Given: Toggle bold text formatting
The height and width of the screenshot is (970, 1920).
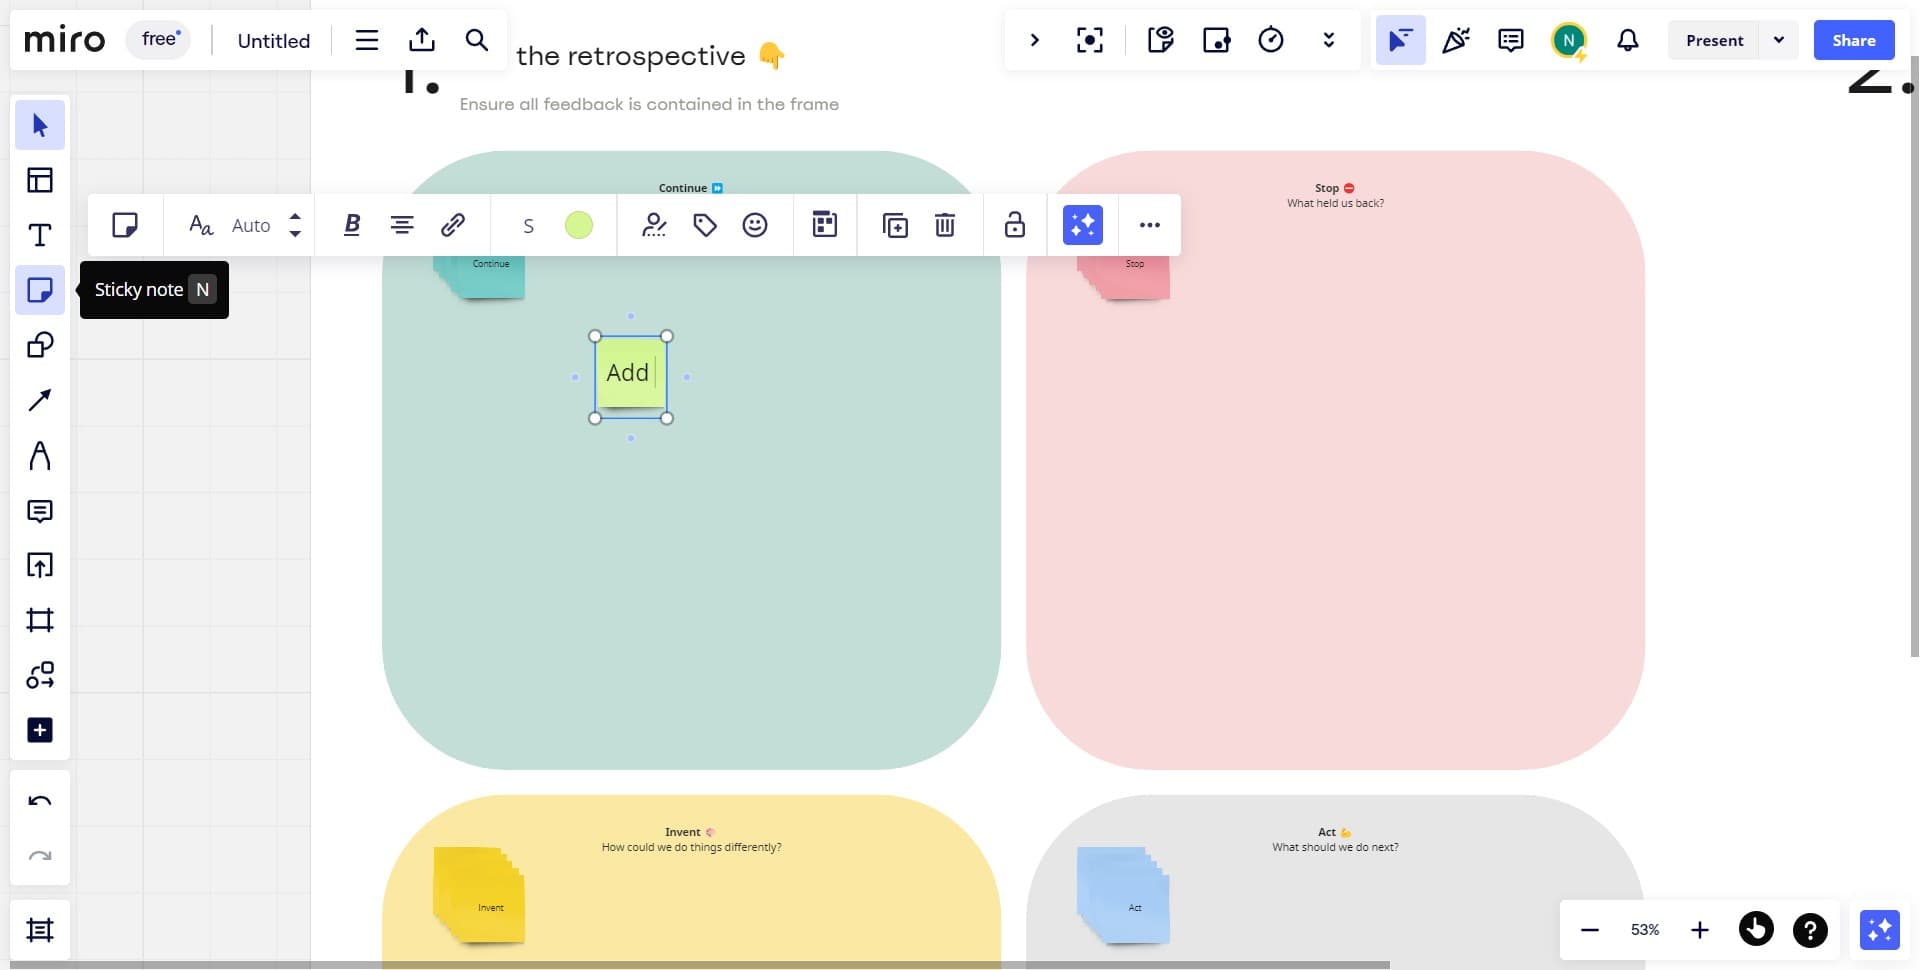Looking at the screenshot, I should pyautogui.click(x=352, y=225).
